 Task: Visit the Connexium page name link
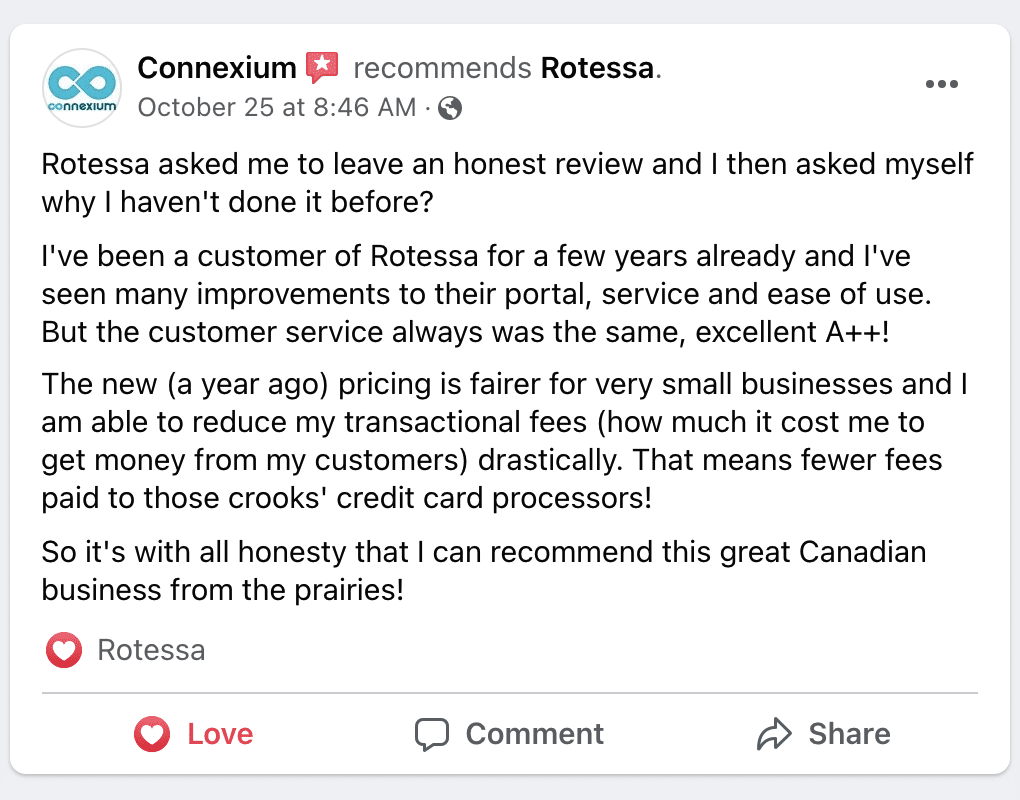217,68
